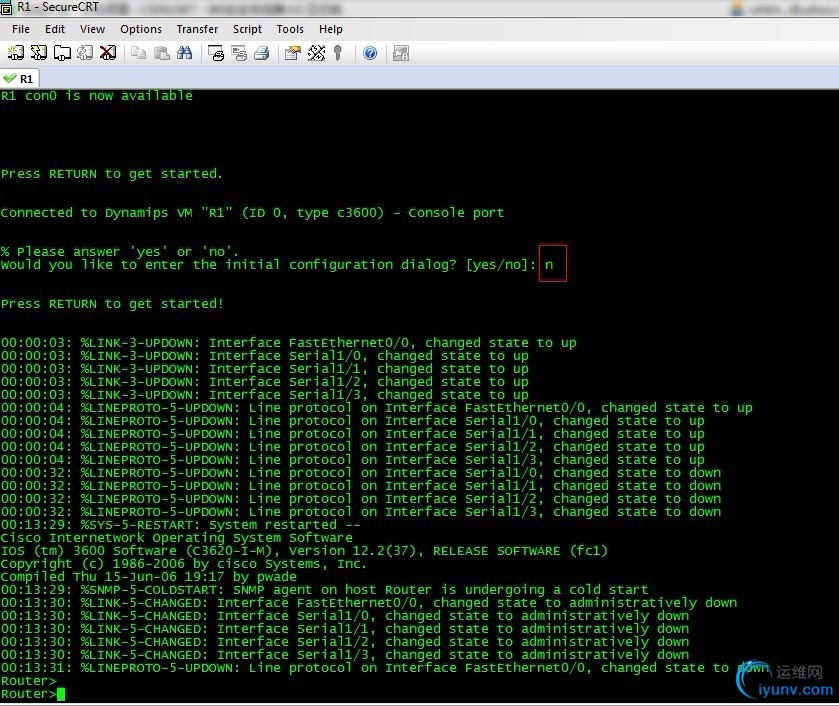
Task: Click the '%SNMP-5-COLDSTART' log line
Action: [x=324, y=590]
